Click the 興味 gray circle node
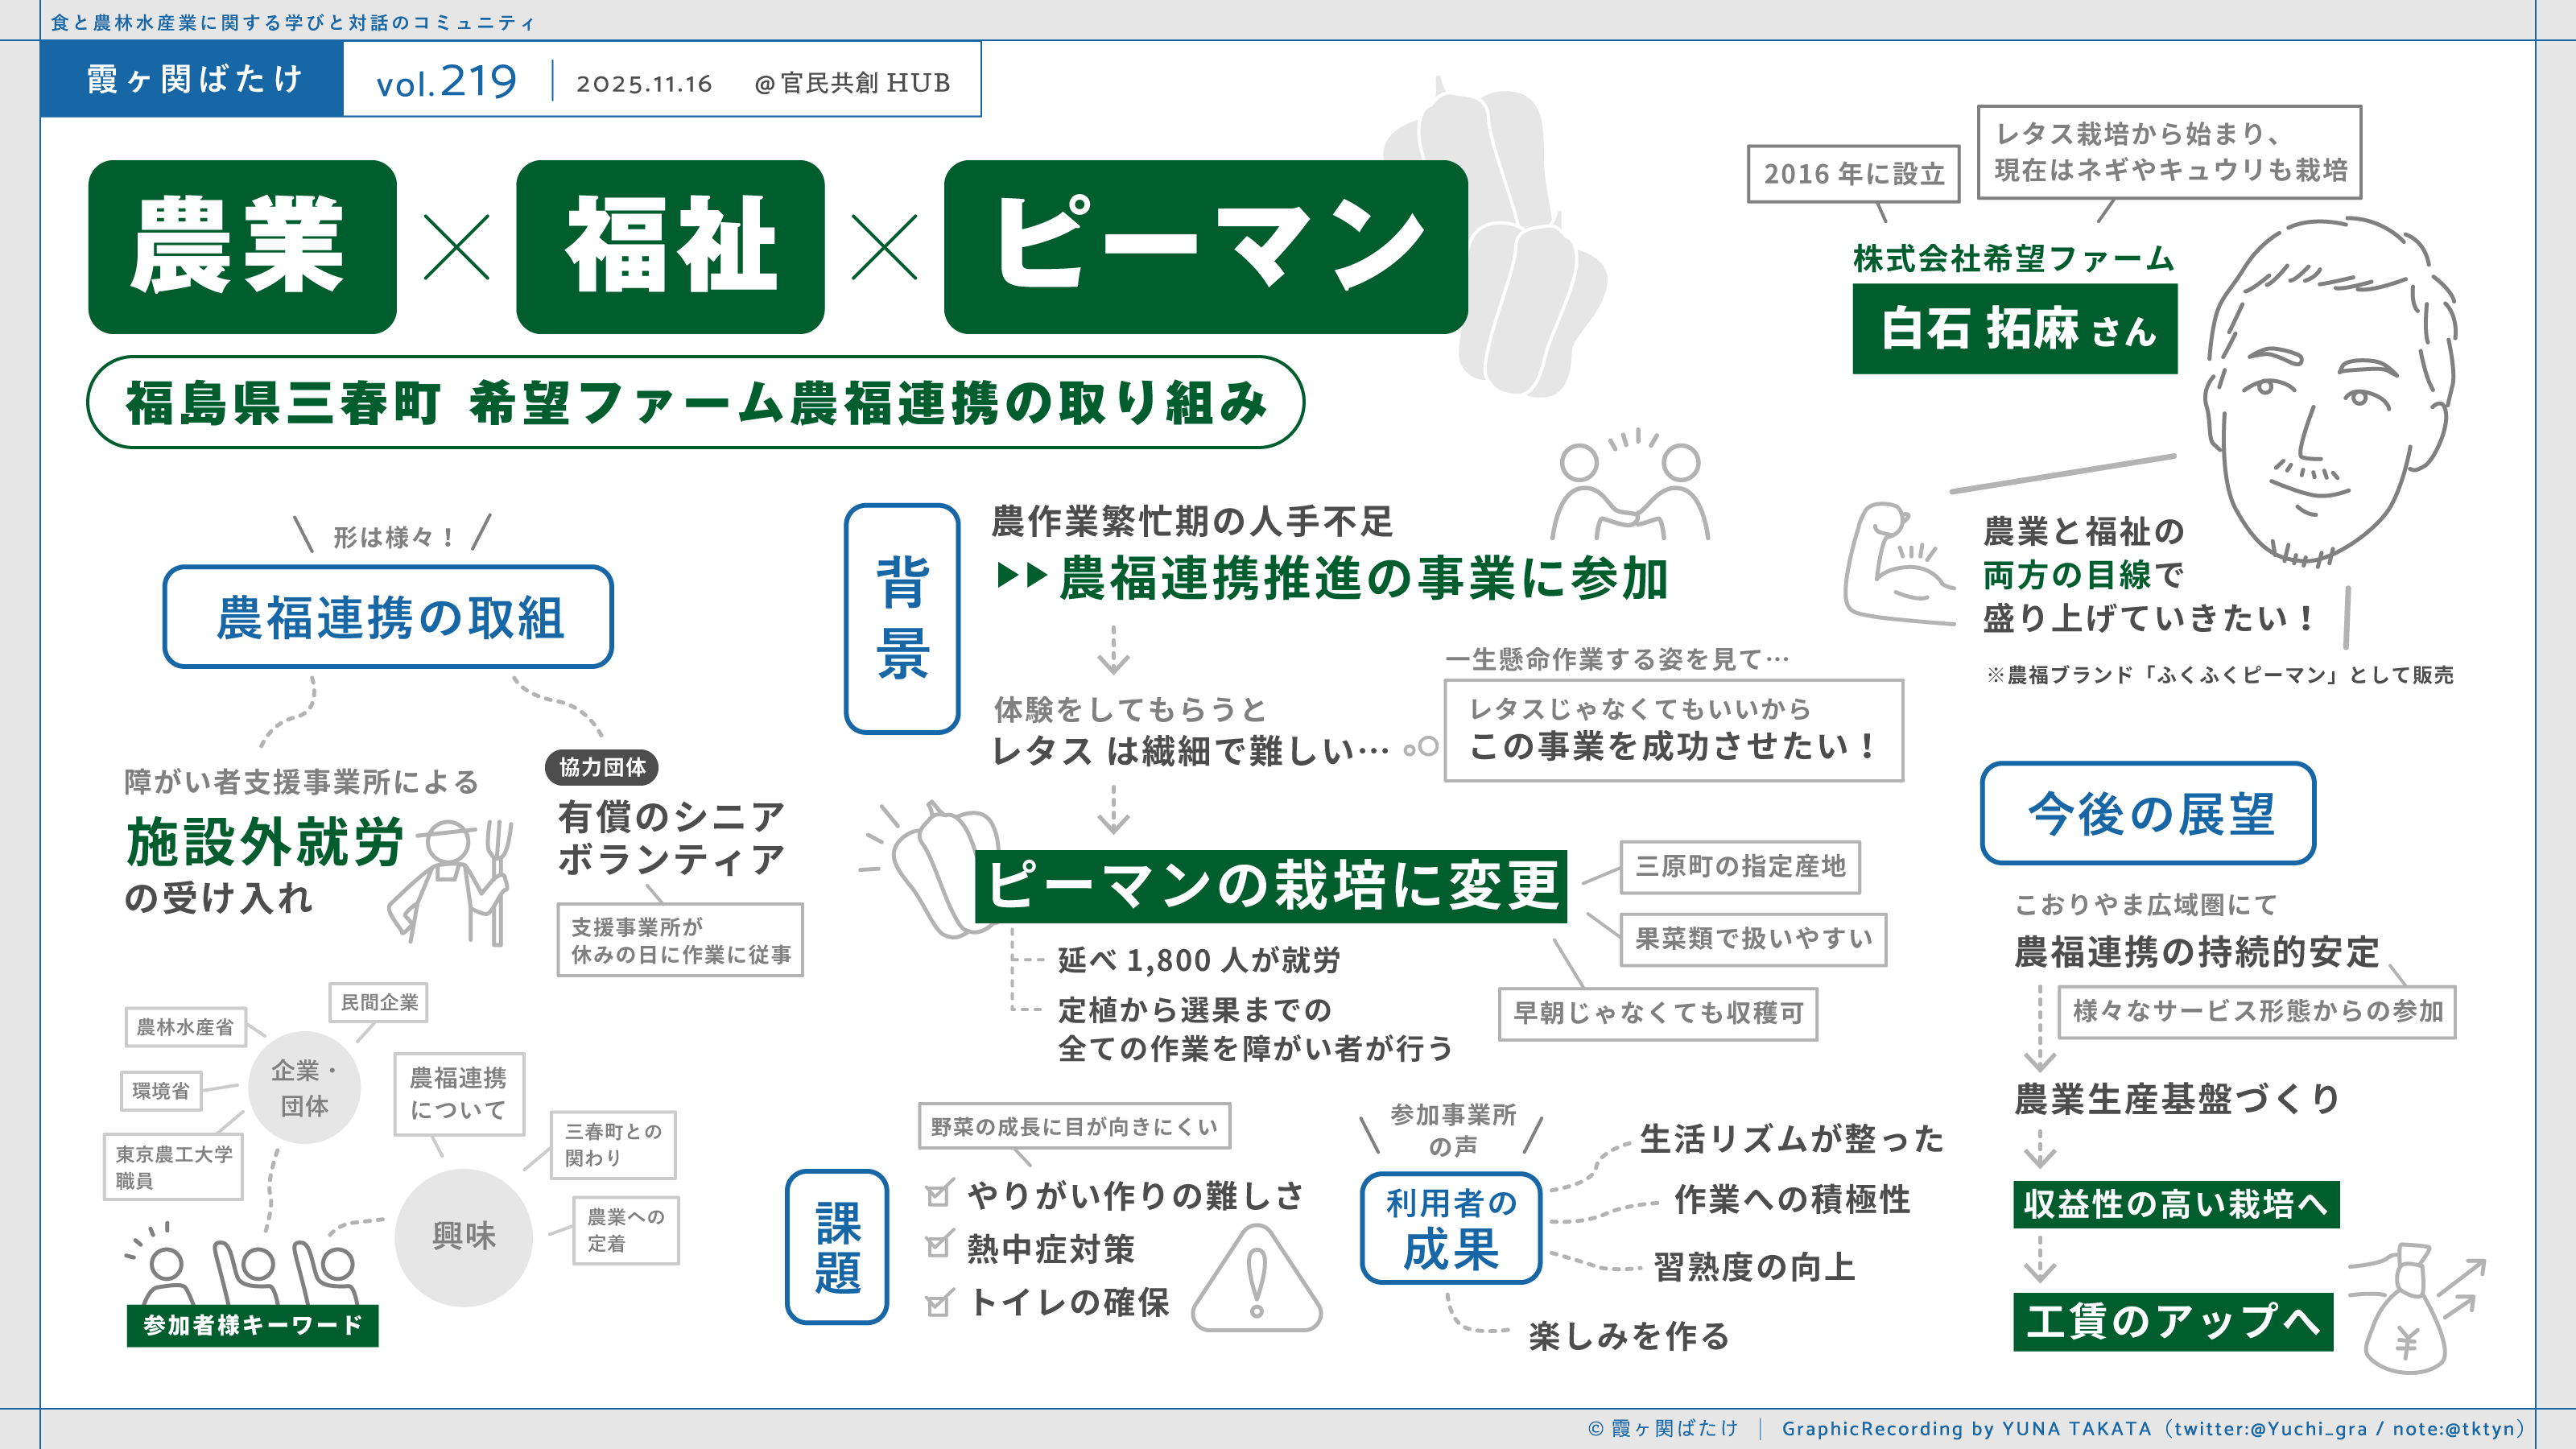The image size is (2576, 1449). pos(463,1237)
